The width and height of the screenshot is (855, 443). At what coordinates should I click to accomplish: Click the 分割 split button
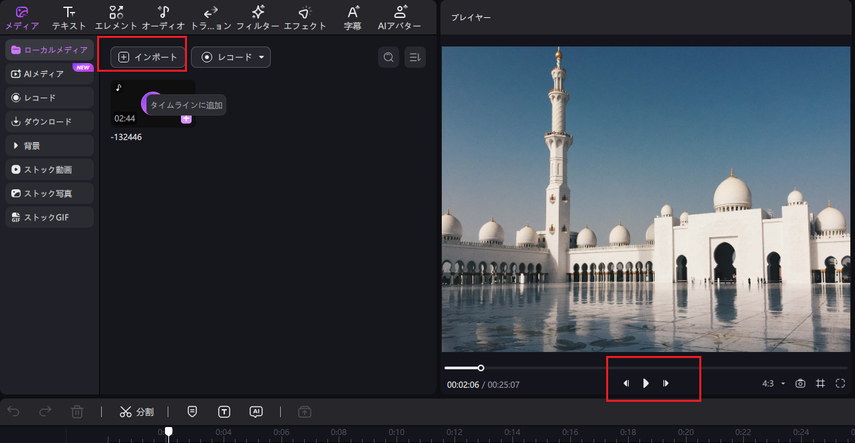tap(136, 412)
